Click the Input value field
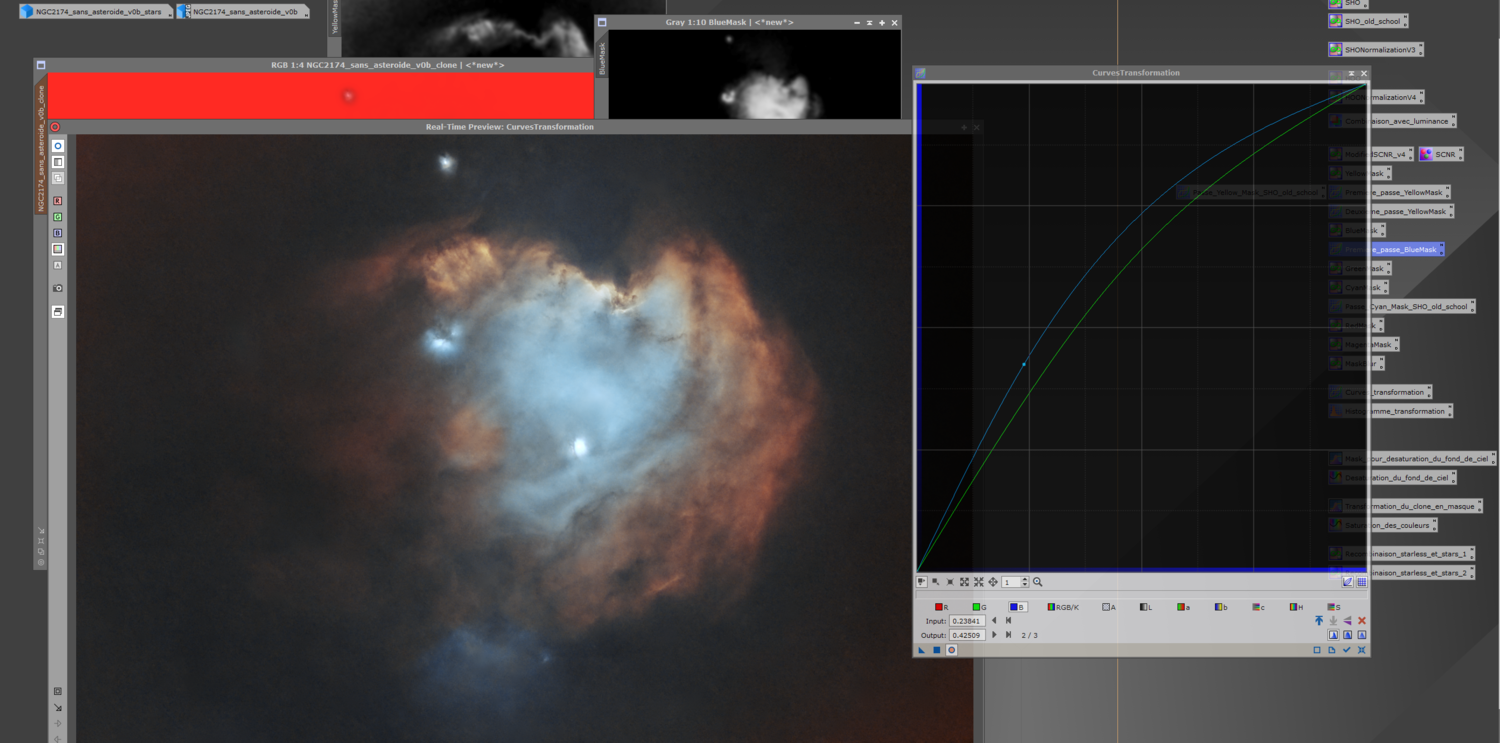Viewport: 1500px width, 743px height. (x=968, y=621)
